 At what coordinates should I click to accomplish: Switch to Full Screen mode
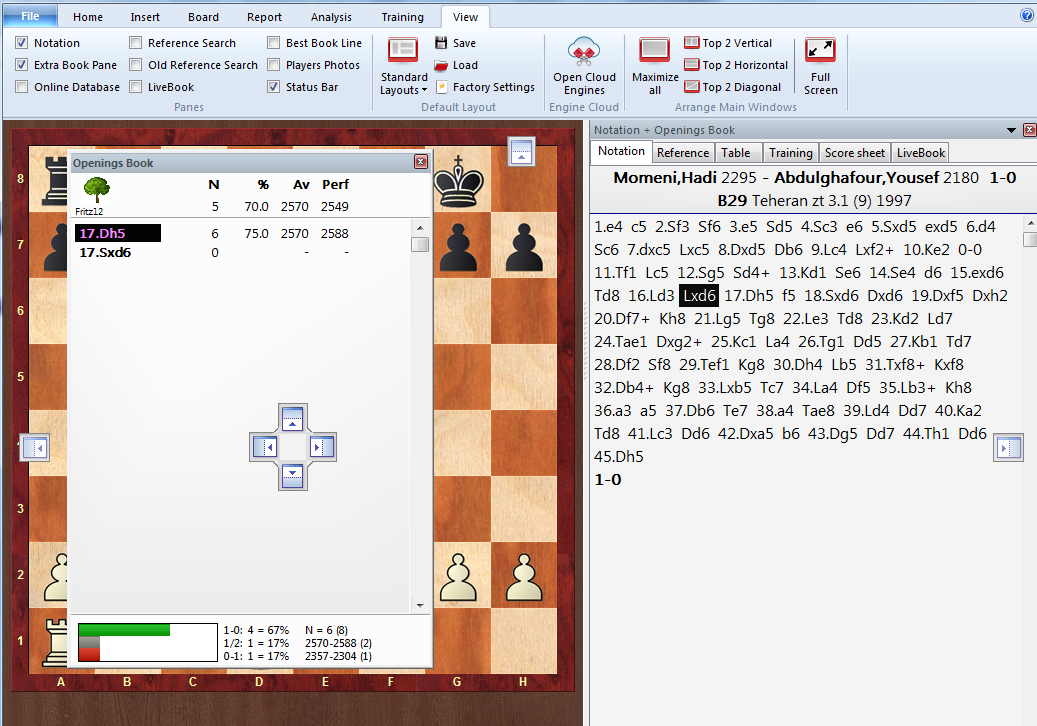(x=820, y=51)
